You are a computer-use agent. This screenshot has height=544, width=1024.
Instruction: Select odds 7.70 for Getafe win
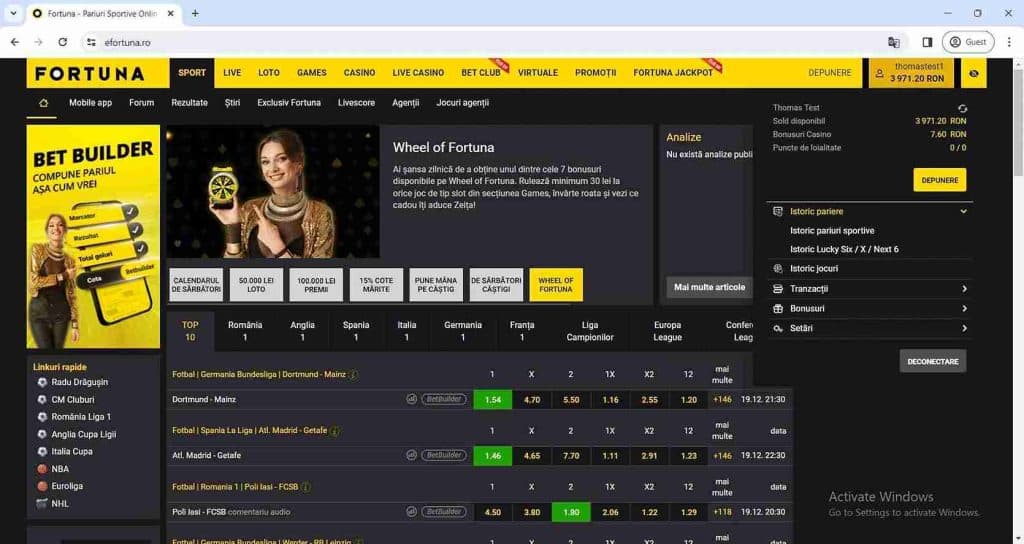pos(571,456)
